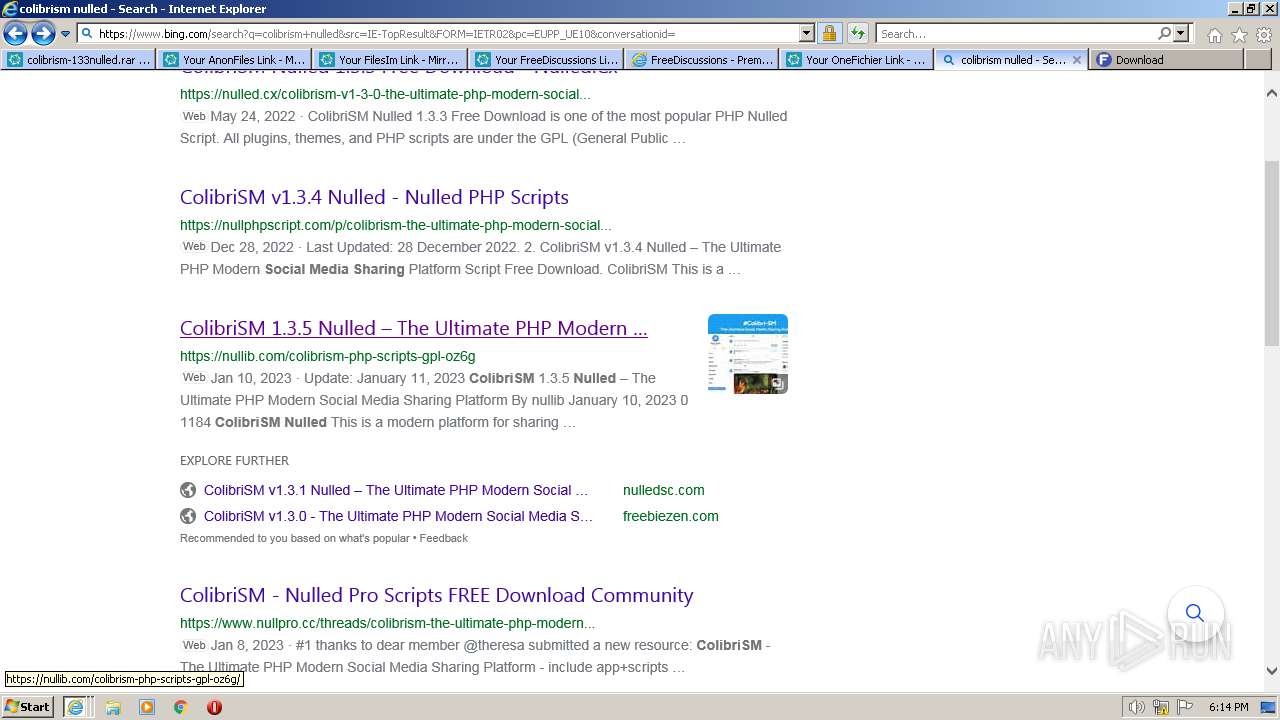Switch to Your OneFichier Link tab

(x=858, y=60)
